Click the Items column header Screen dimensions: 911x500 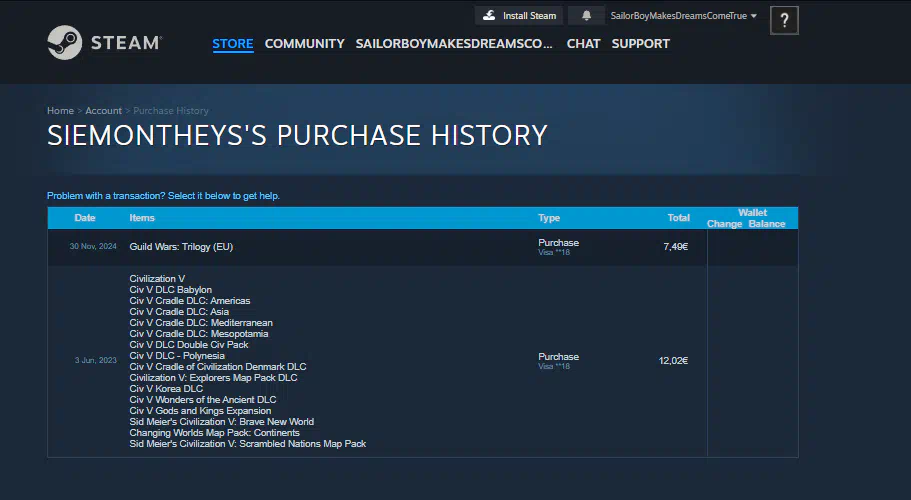tap(142, 218)
